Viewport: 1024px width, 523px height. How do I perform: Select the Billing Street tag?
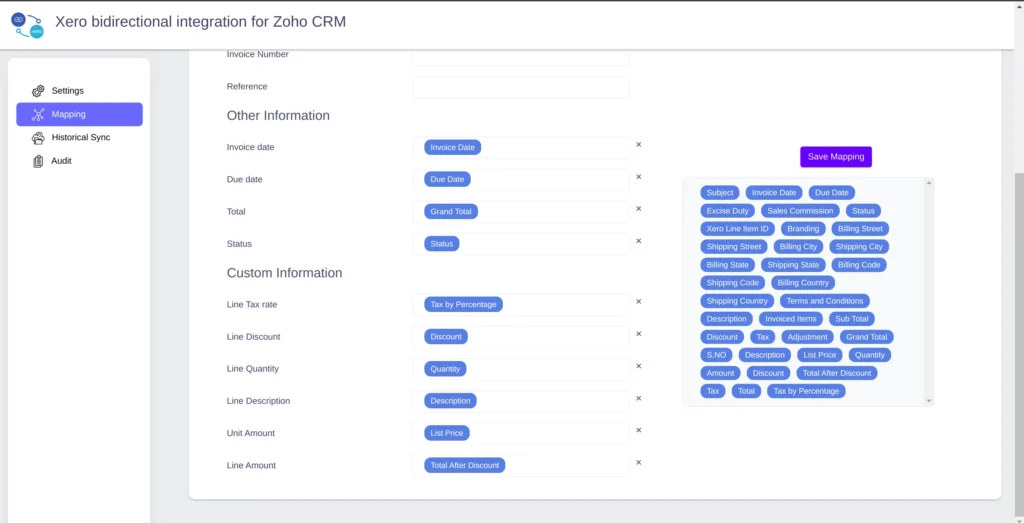point(860,229)
